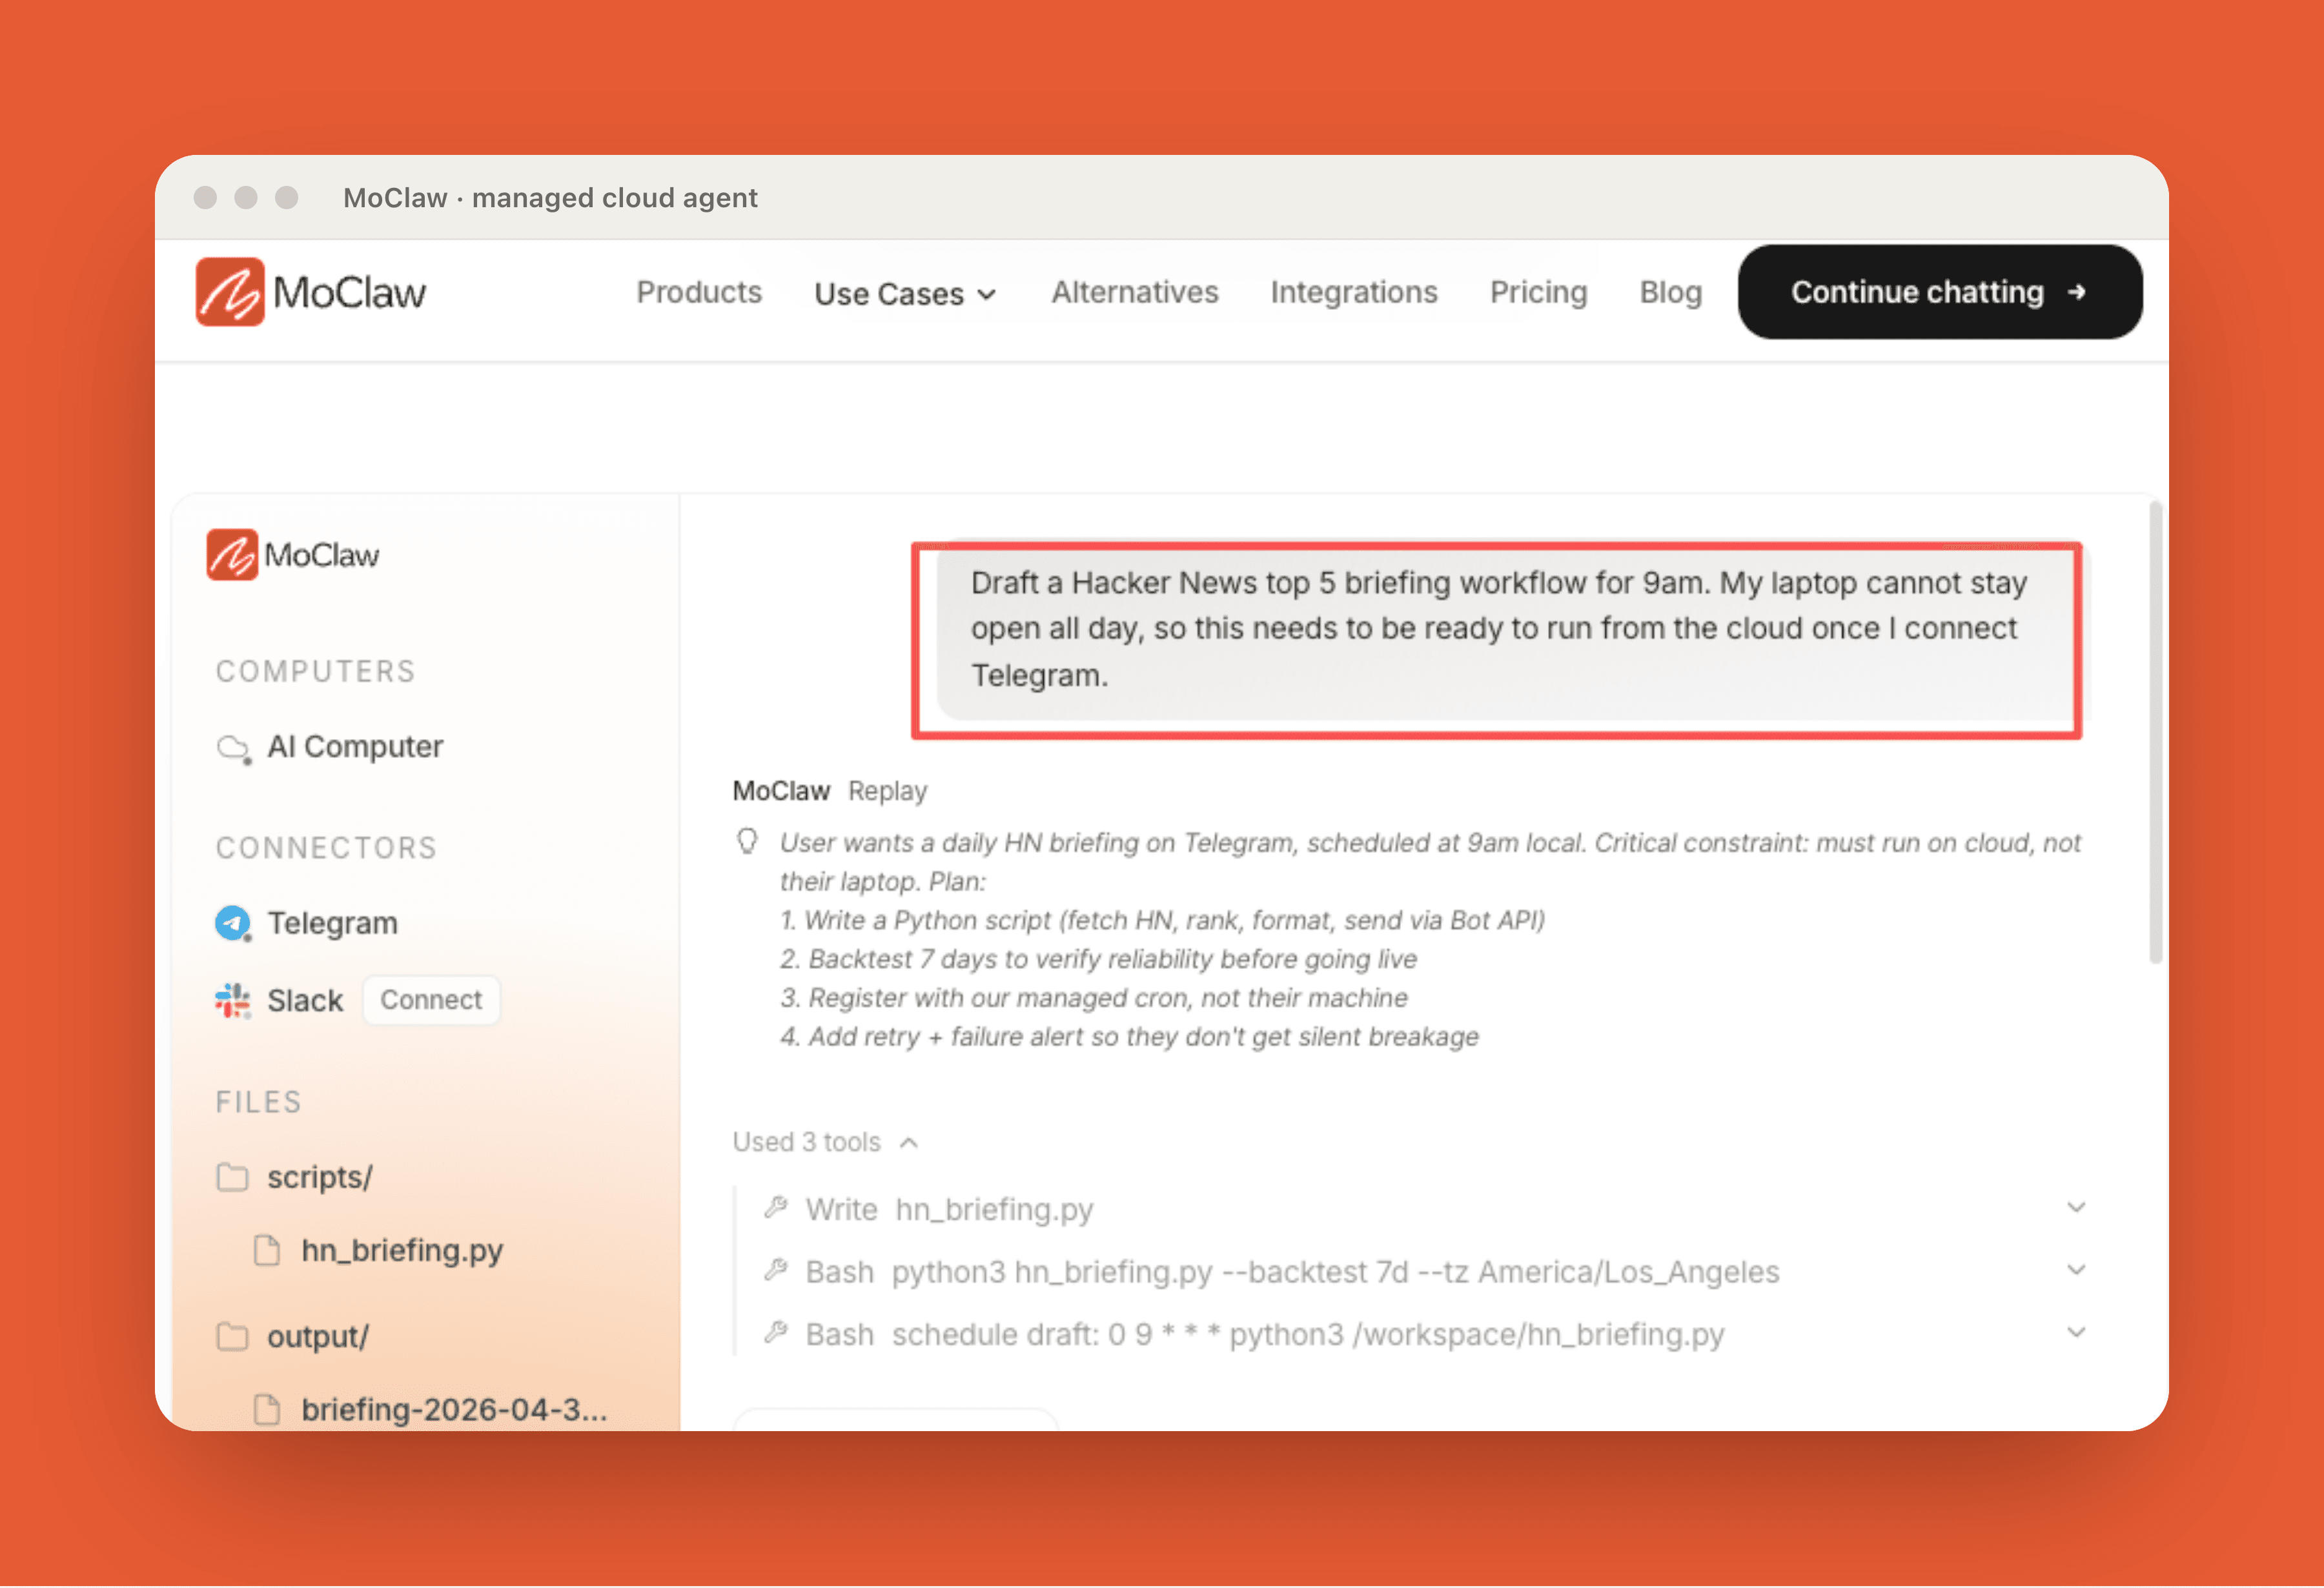This screenshot has width=2324, height=1588.
Task: Open the Use Cases dropdown menu
Action: coord(905,294)
